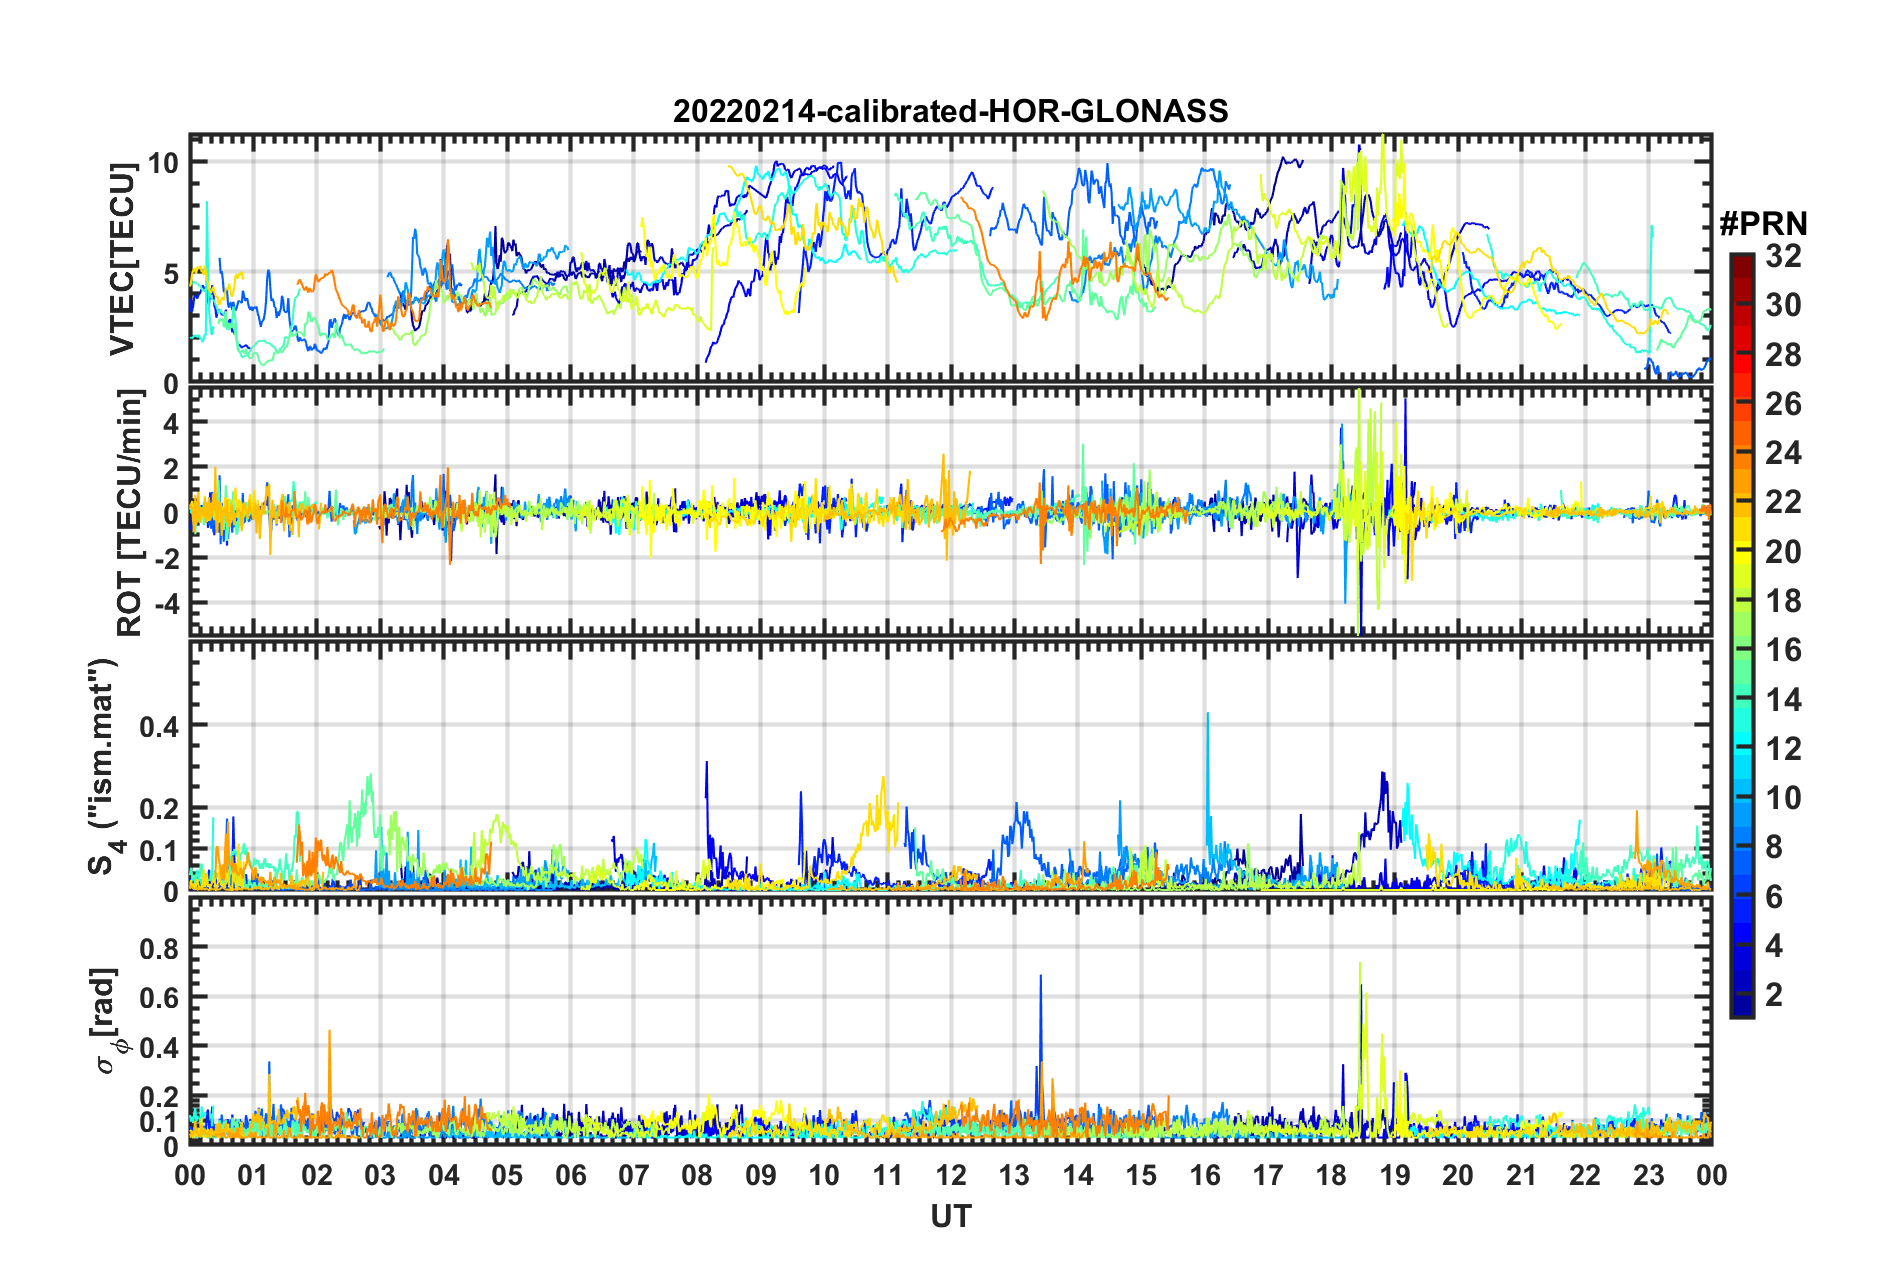Select the UT axis tick label "12"
This screenshot has height=1272, width=1902.
tap(950, 1175)
